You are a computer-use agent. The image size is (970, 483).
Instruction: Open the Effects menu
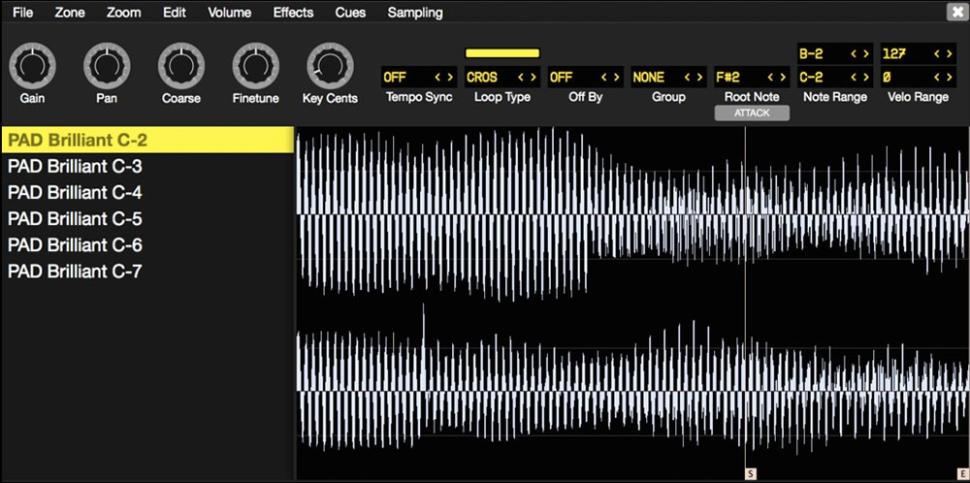(x=293, y=13)
